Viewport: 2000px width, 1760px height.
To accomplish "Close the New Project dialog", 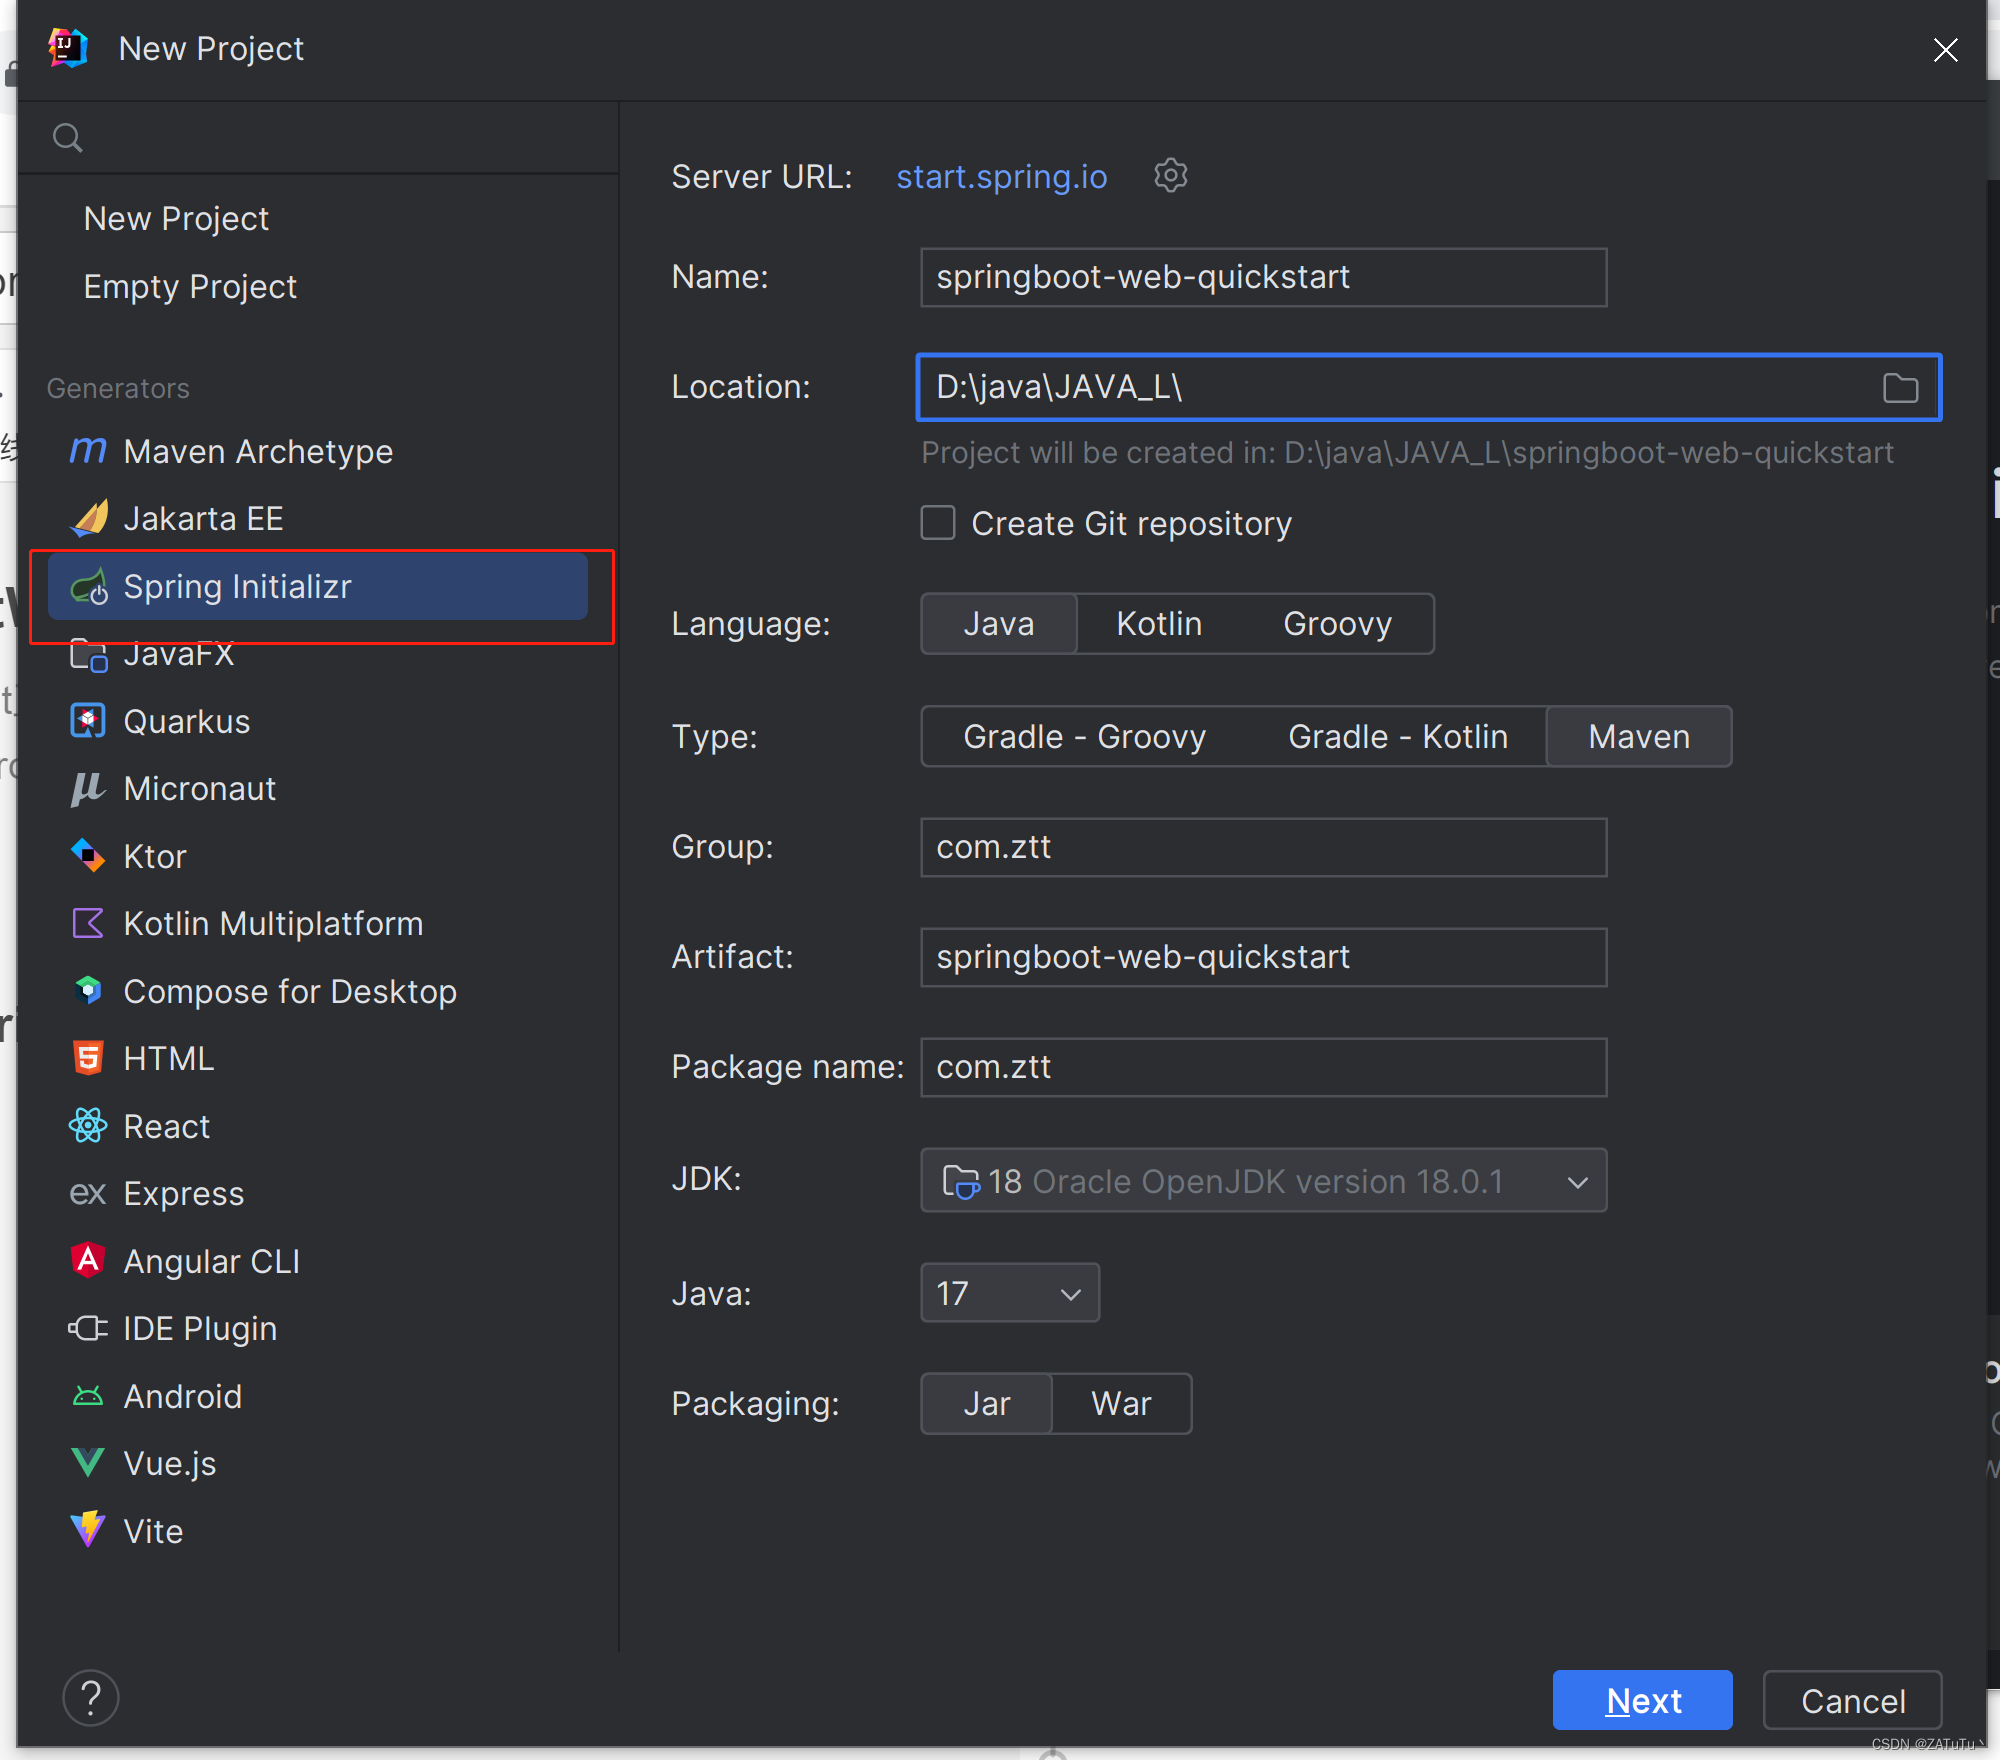I will tap(1945, 50).
